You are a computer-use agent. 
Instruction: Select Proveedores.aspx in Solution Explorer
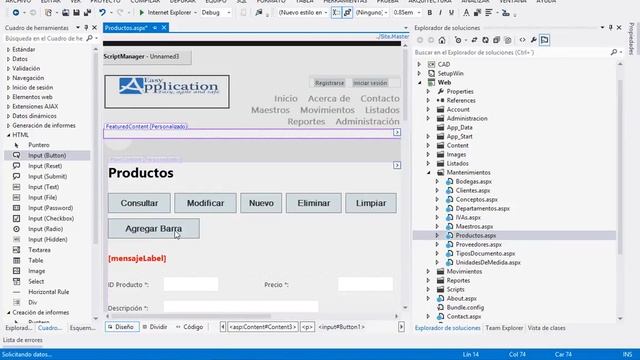(x=478, y=244)
